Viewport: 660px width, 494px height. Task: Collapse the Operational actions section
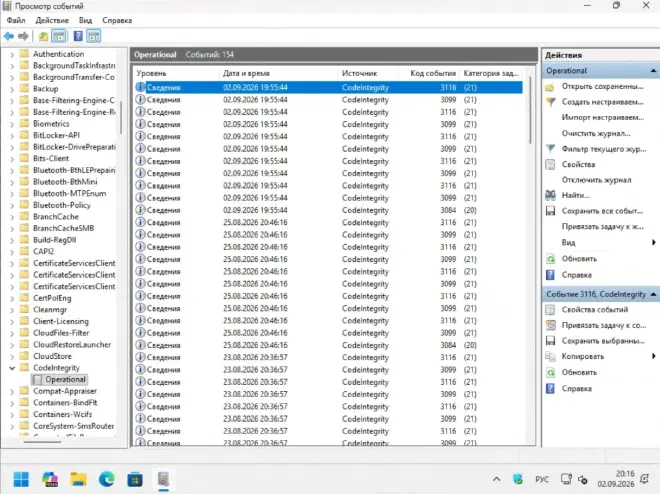[x=653, y=71]
